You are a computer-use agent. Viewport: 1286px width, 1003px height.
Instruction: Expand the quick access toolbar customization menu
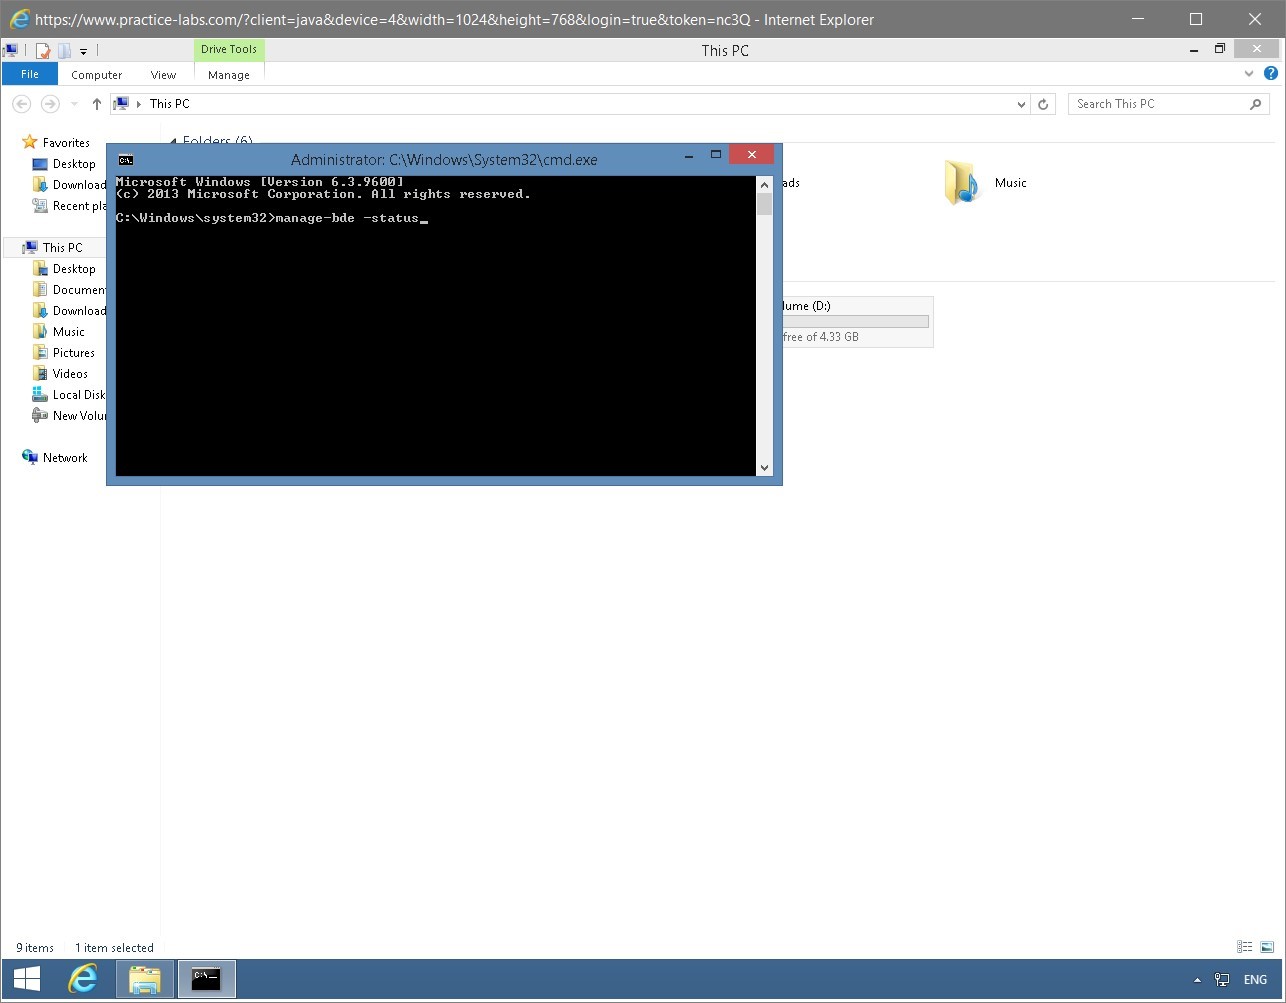84,51
